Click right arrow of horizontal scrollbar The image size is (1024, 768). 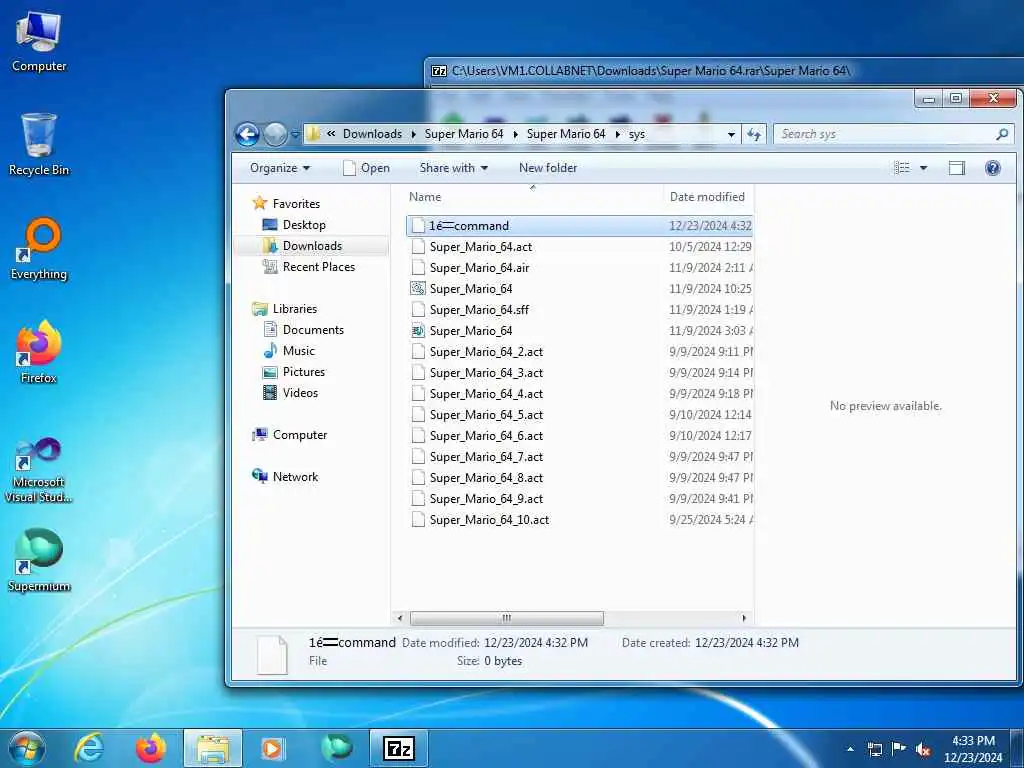tap(744, 618)
